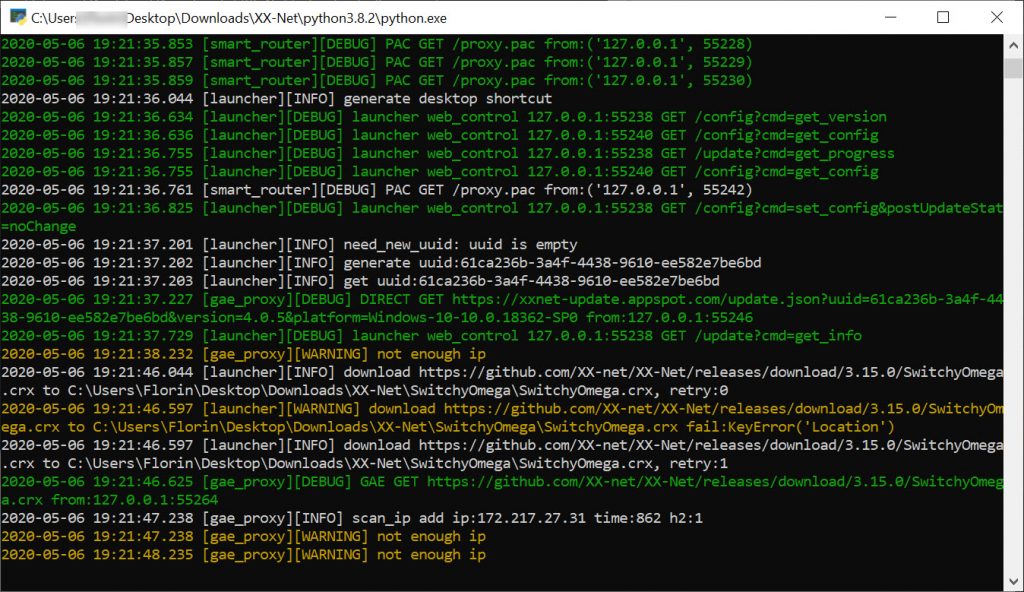Click the window title path python.exe

[239, 18]
